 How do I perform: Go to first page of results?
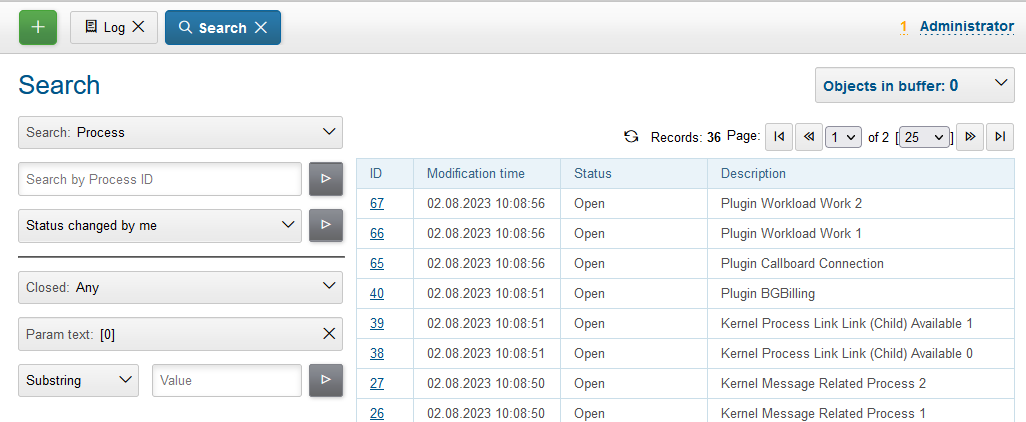click(780, 137)
